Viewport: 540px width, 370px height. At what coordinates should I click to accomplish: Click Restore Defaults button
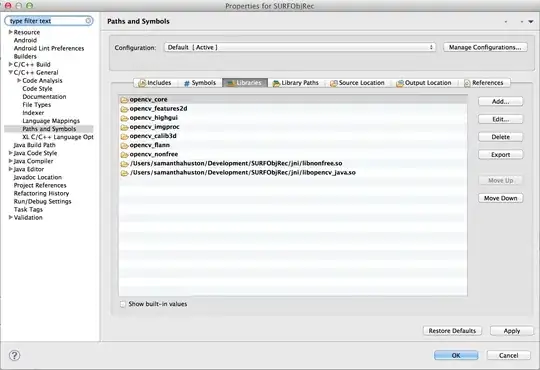point(452,331)
